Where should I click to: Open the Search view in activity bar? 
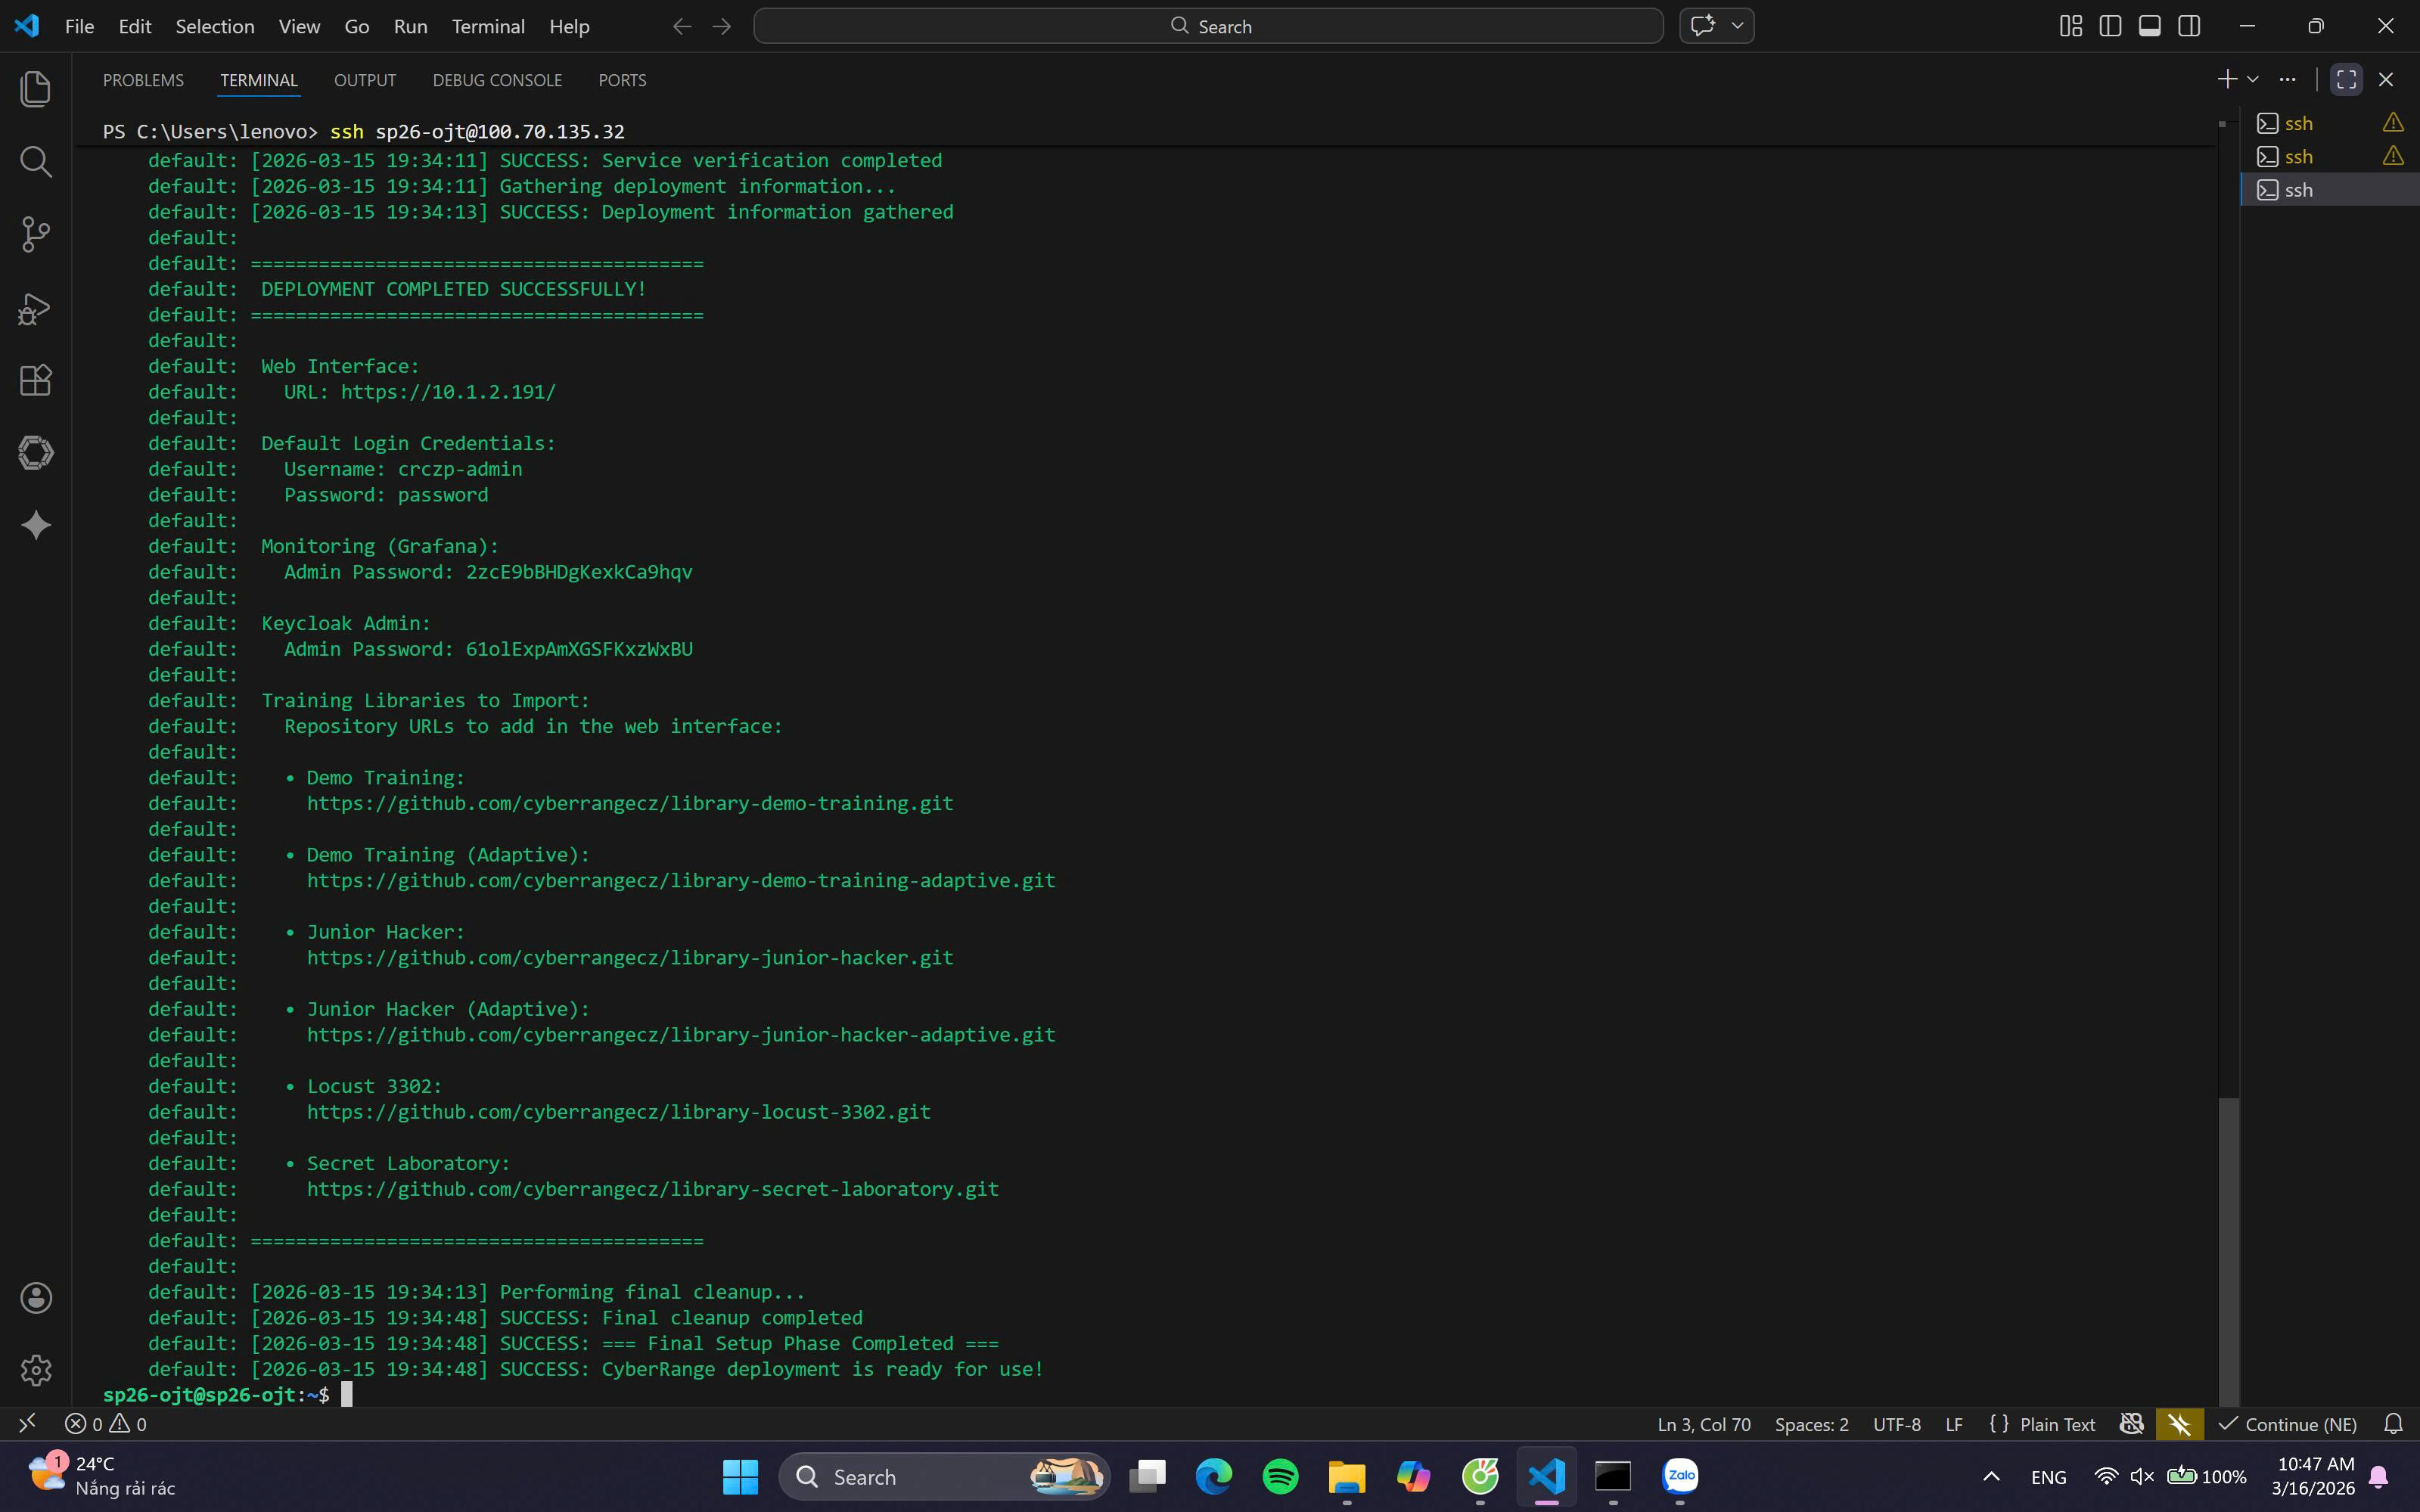coord(36,162)
